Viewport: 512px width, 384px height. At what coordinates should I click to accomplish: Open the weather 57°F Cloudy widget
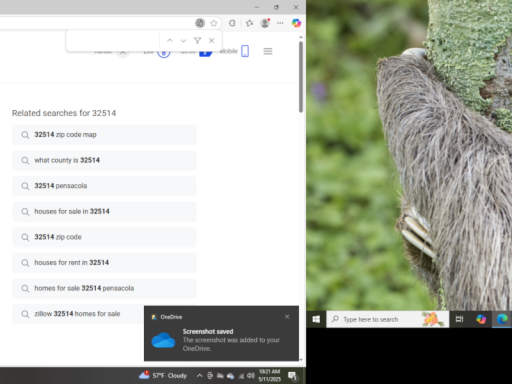point(163,376)
